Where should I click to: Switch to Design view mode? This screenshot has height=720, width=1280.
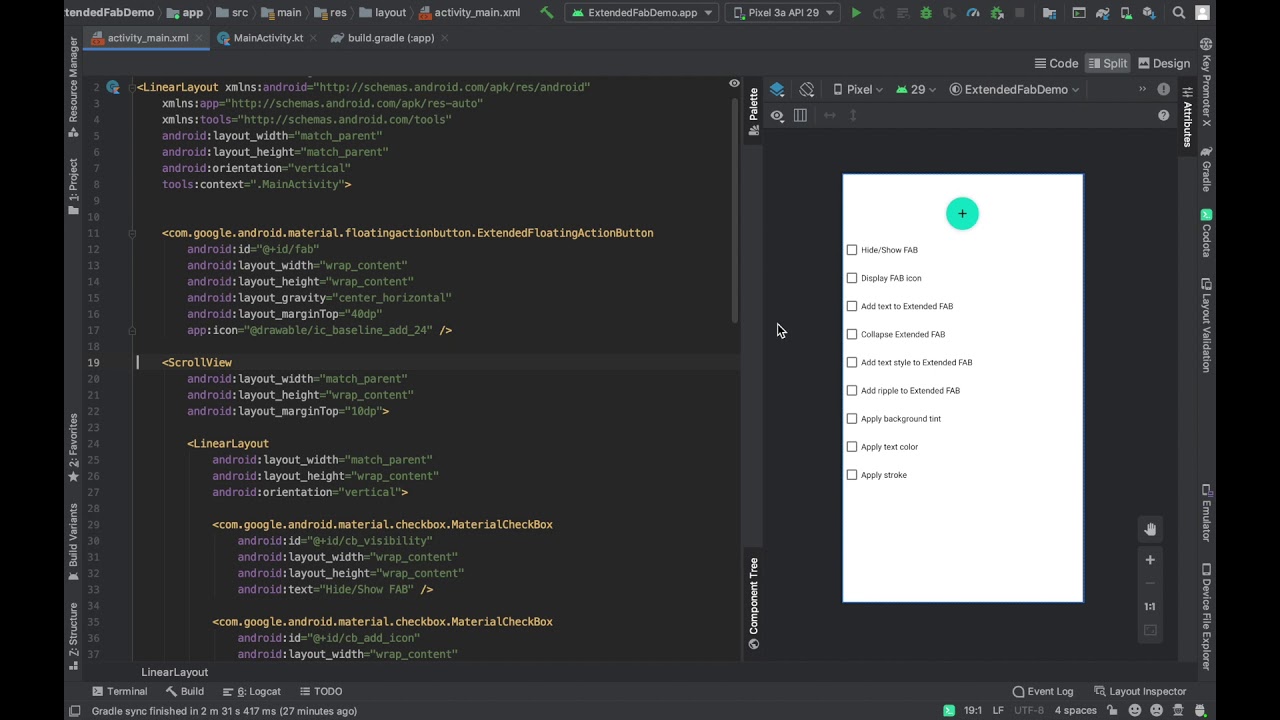1164,63
